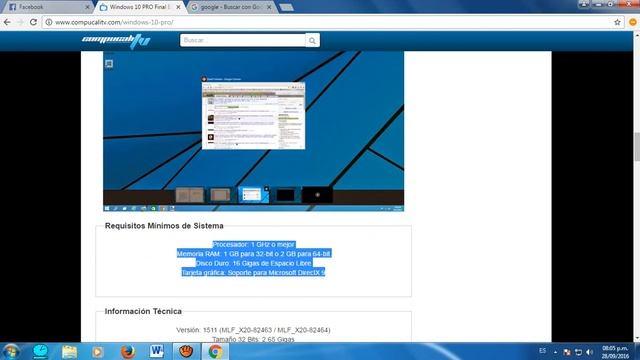Click the browser forward arrow
The image size is (640, 360).
20,22
